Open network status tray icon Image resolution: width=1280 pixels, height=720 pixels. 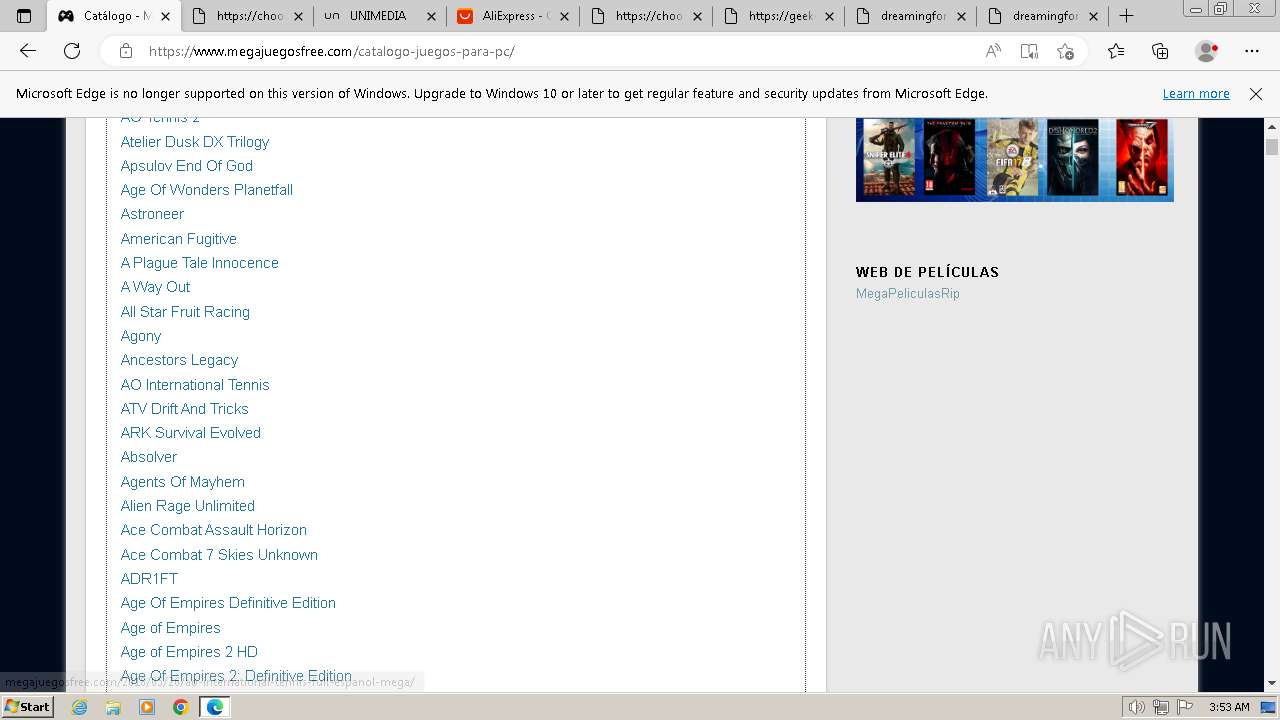(x=1160, y=707)
